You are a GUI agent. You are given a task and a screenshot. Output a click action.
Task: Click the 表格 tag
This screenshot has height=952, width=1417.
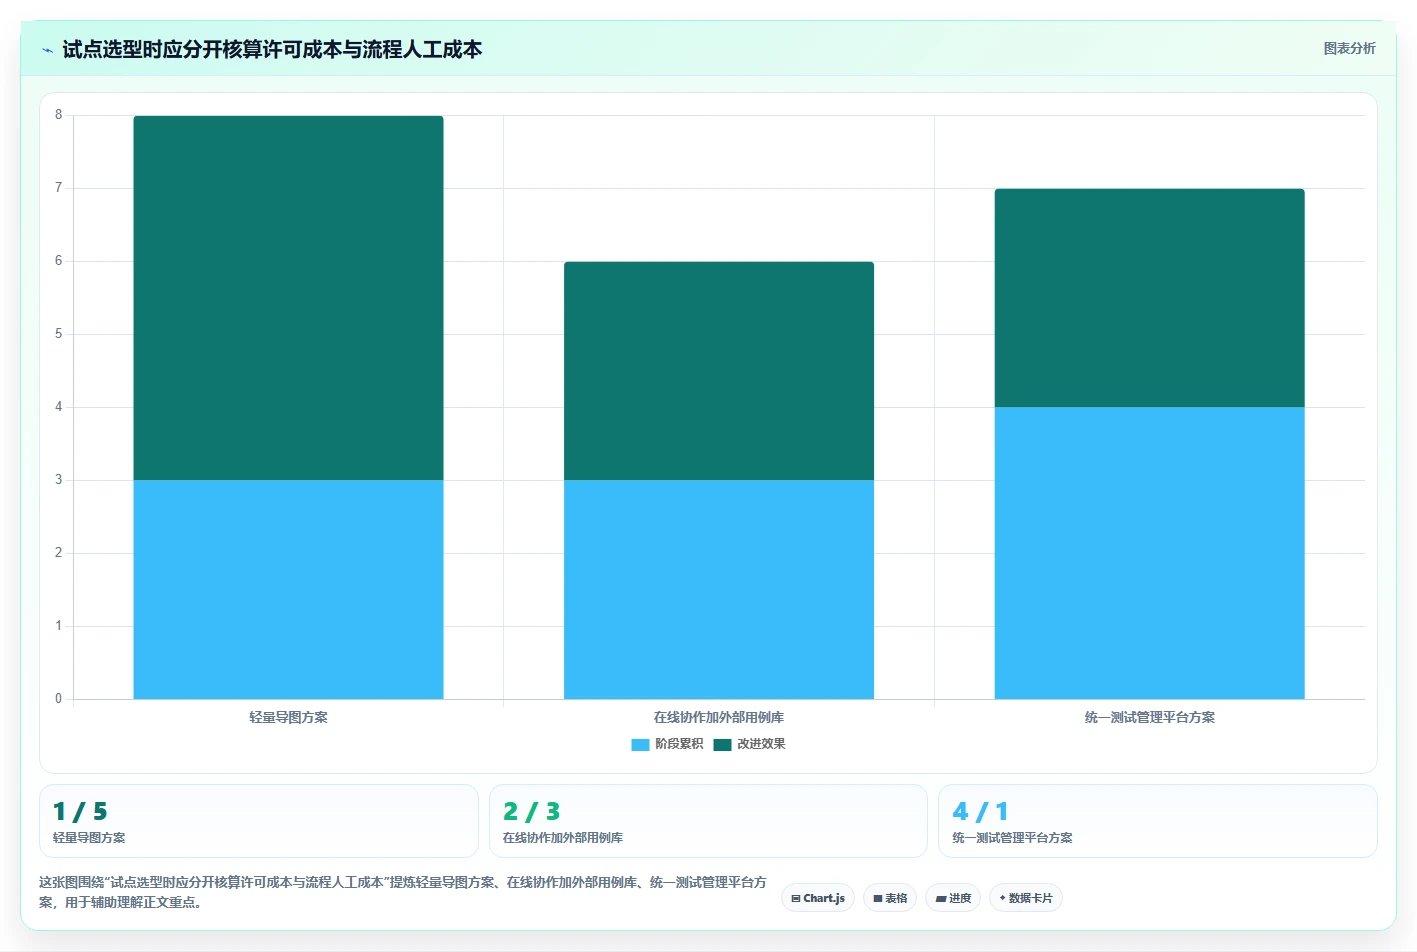point(890,898)
